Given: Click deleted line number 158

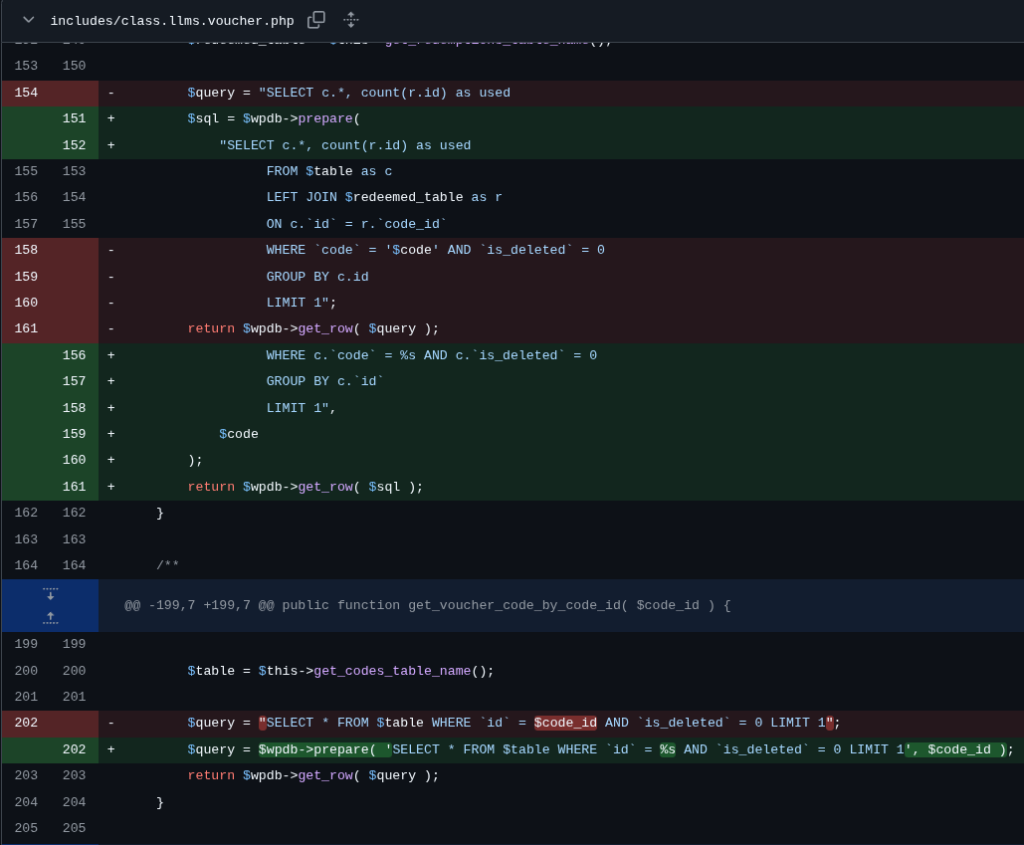Looking at the screenshot, I should click(26, 250).
